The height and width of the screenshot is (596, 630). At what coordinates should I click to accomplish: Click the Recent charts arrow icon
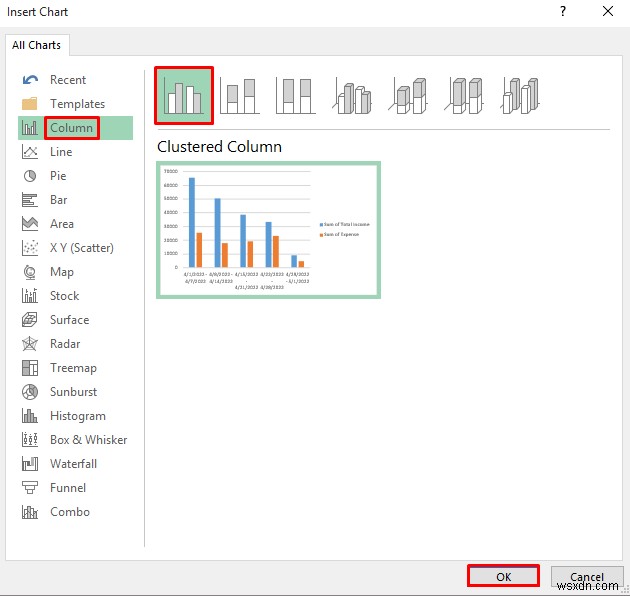click(30, 80)
